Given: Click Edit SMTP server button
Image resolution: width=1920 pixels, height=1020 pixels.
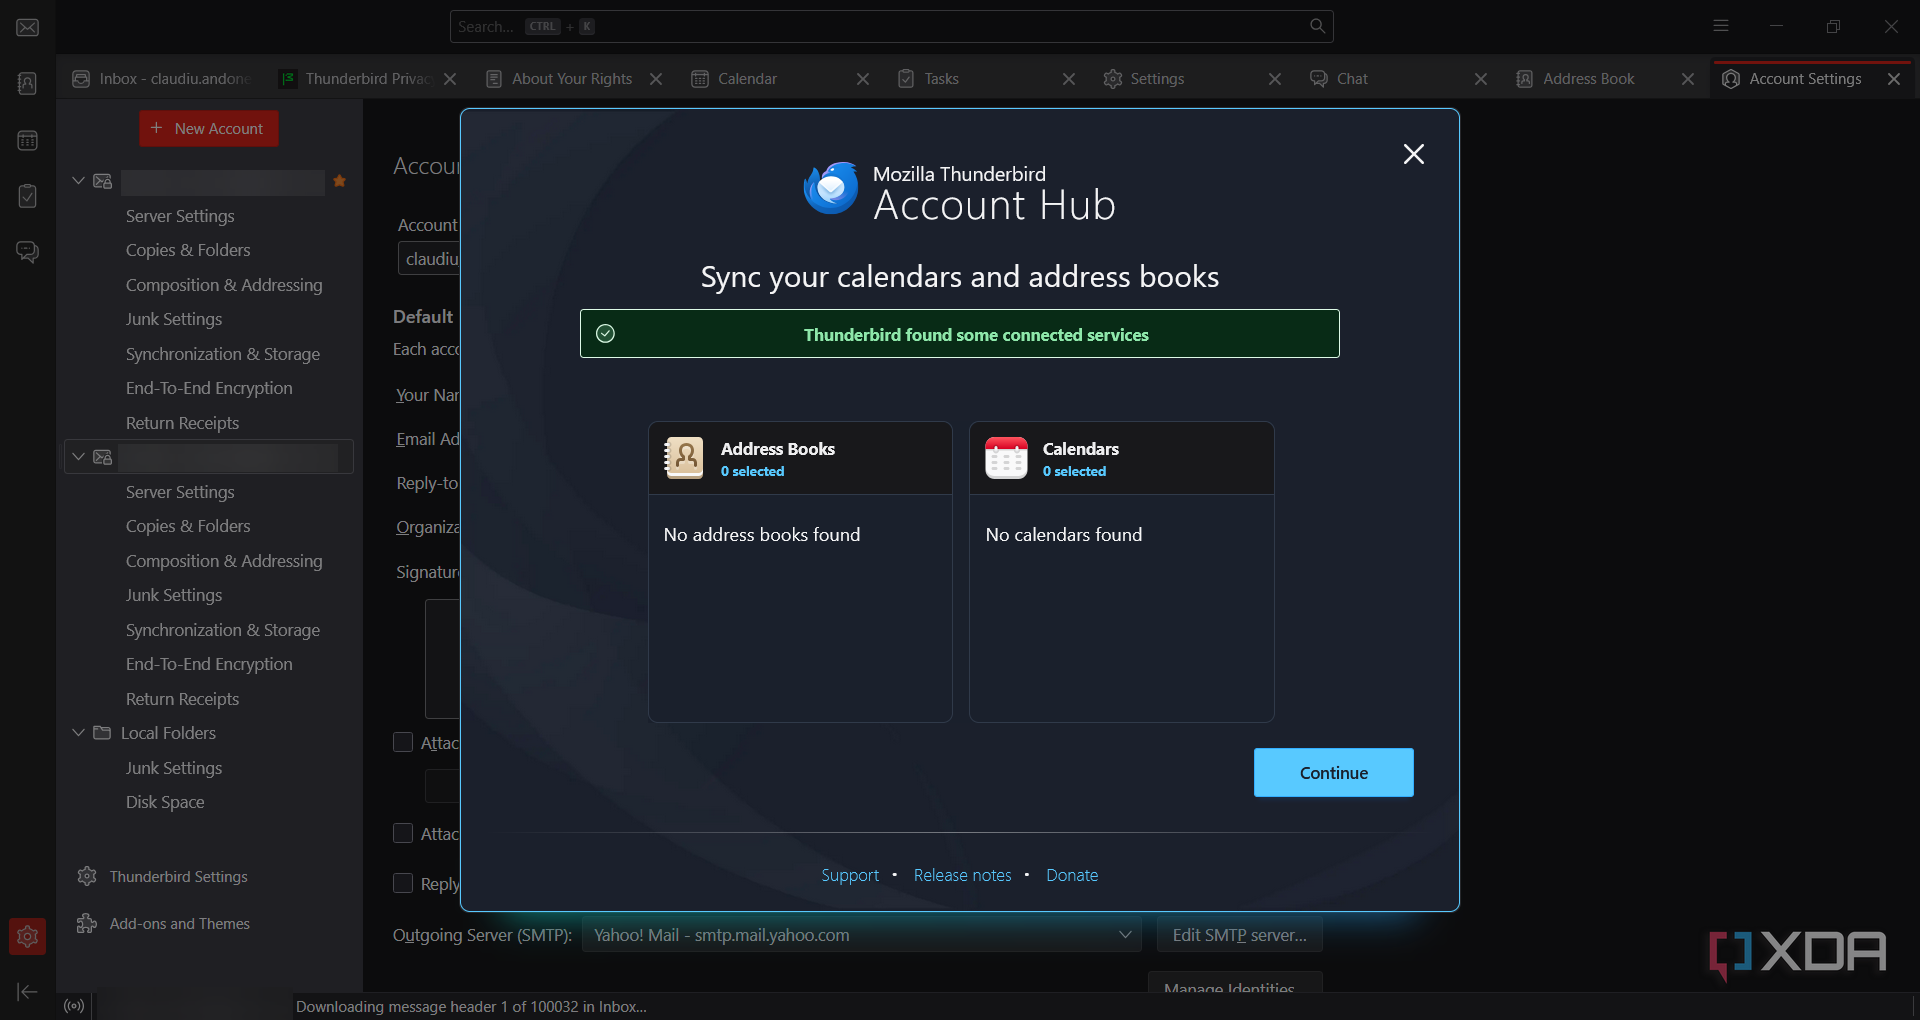Looking at the screenshot, I should pos(1239,935).
